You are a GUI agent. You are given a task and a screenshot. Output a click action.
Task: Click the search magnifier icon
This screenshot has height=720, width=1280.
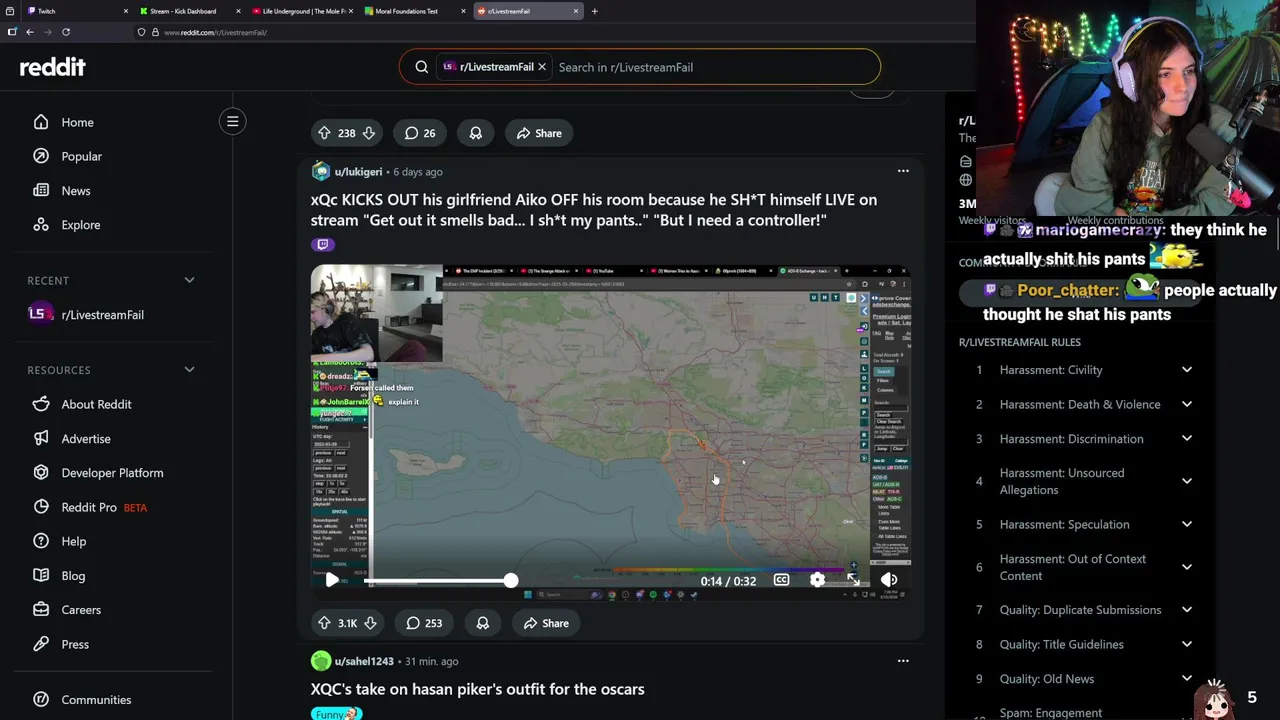click(x=421, y=67)
